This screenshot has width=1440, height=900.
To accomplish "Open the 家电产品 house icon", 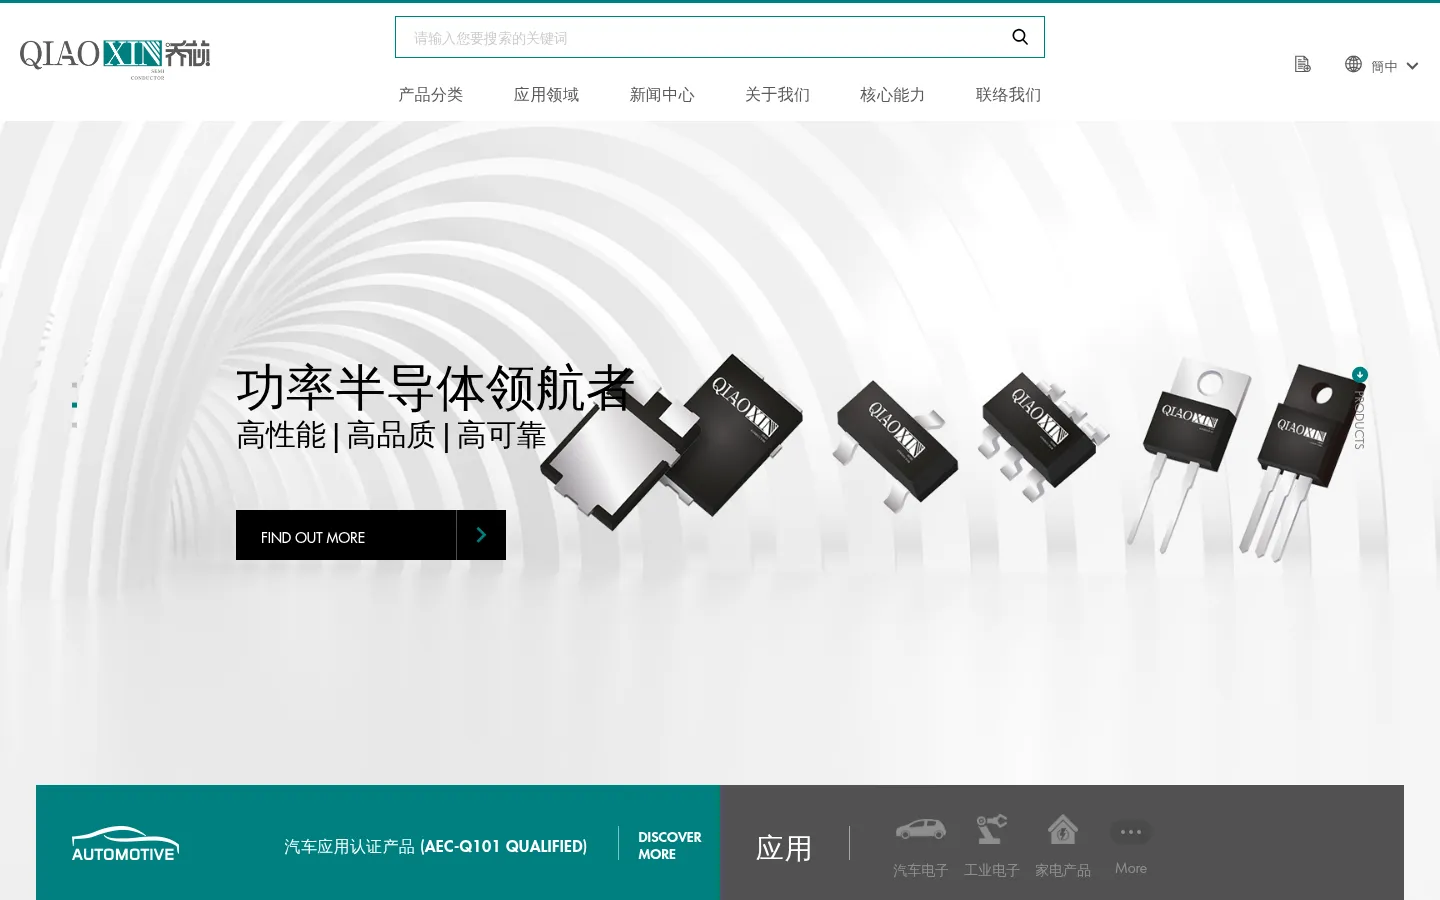I will coord(1062,829).
